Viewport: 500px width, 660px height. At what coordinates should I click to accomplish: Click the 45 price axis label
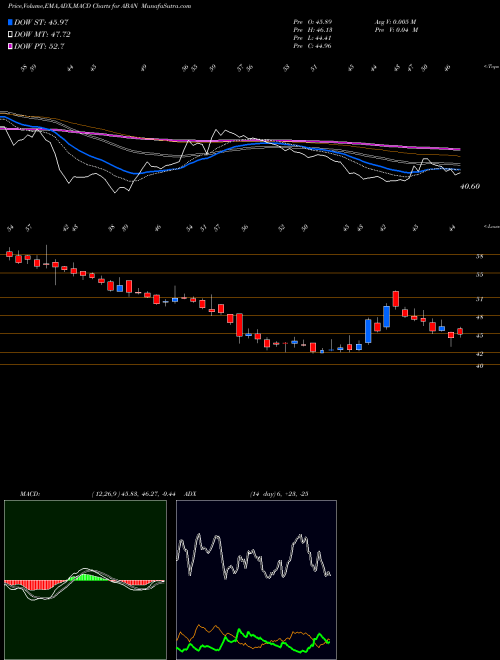479,336
